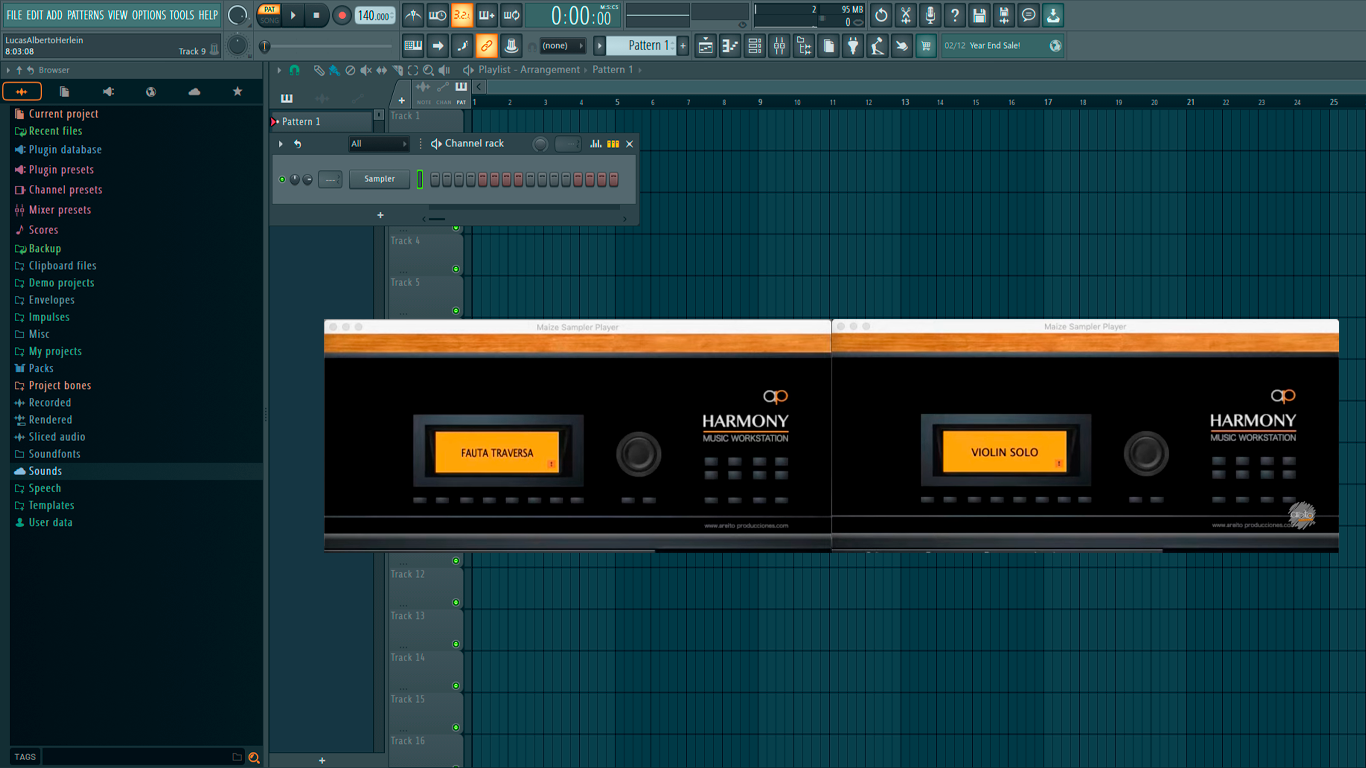Image resolution: width=1366 pixels, height=768 pixels.
Task: Add a channel with plus in Channel rack
Action: coord(380,215)
